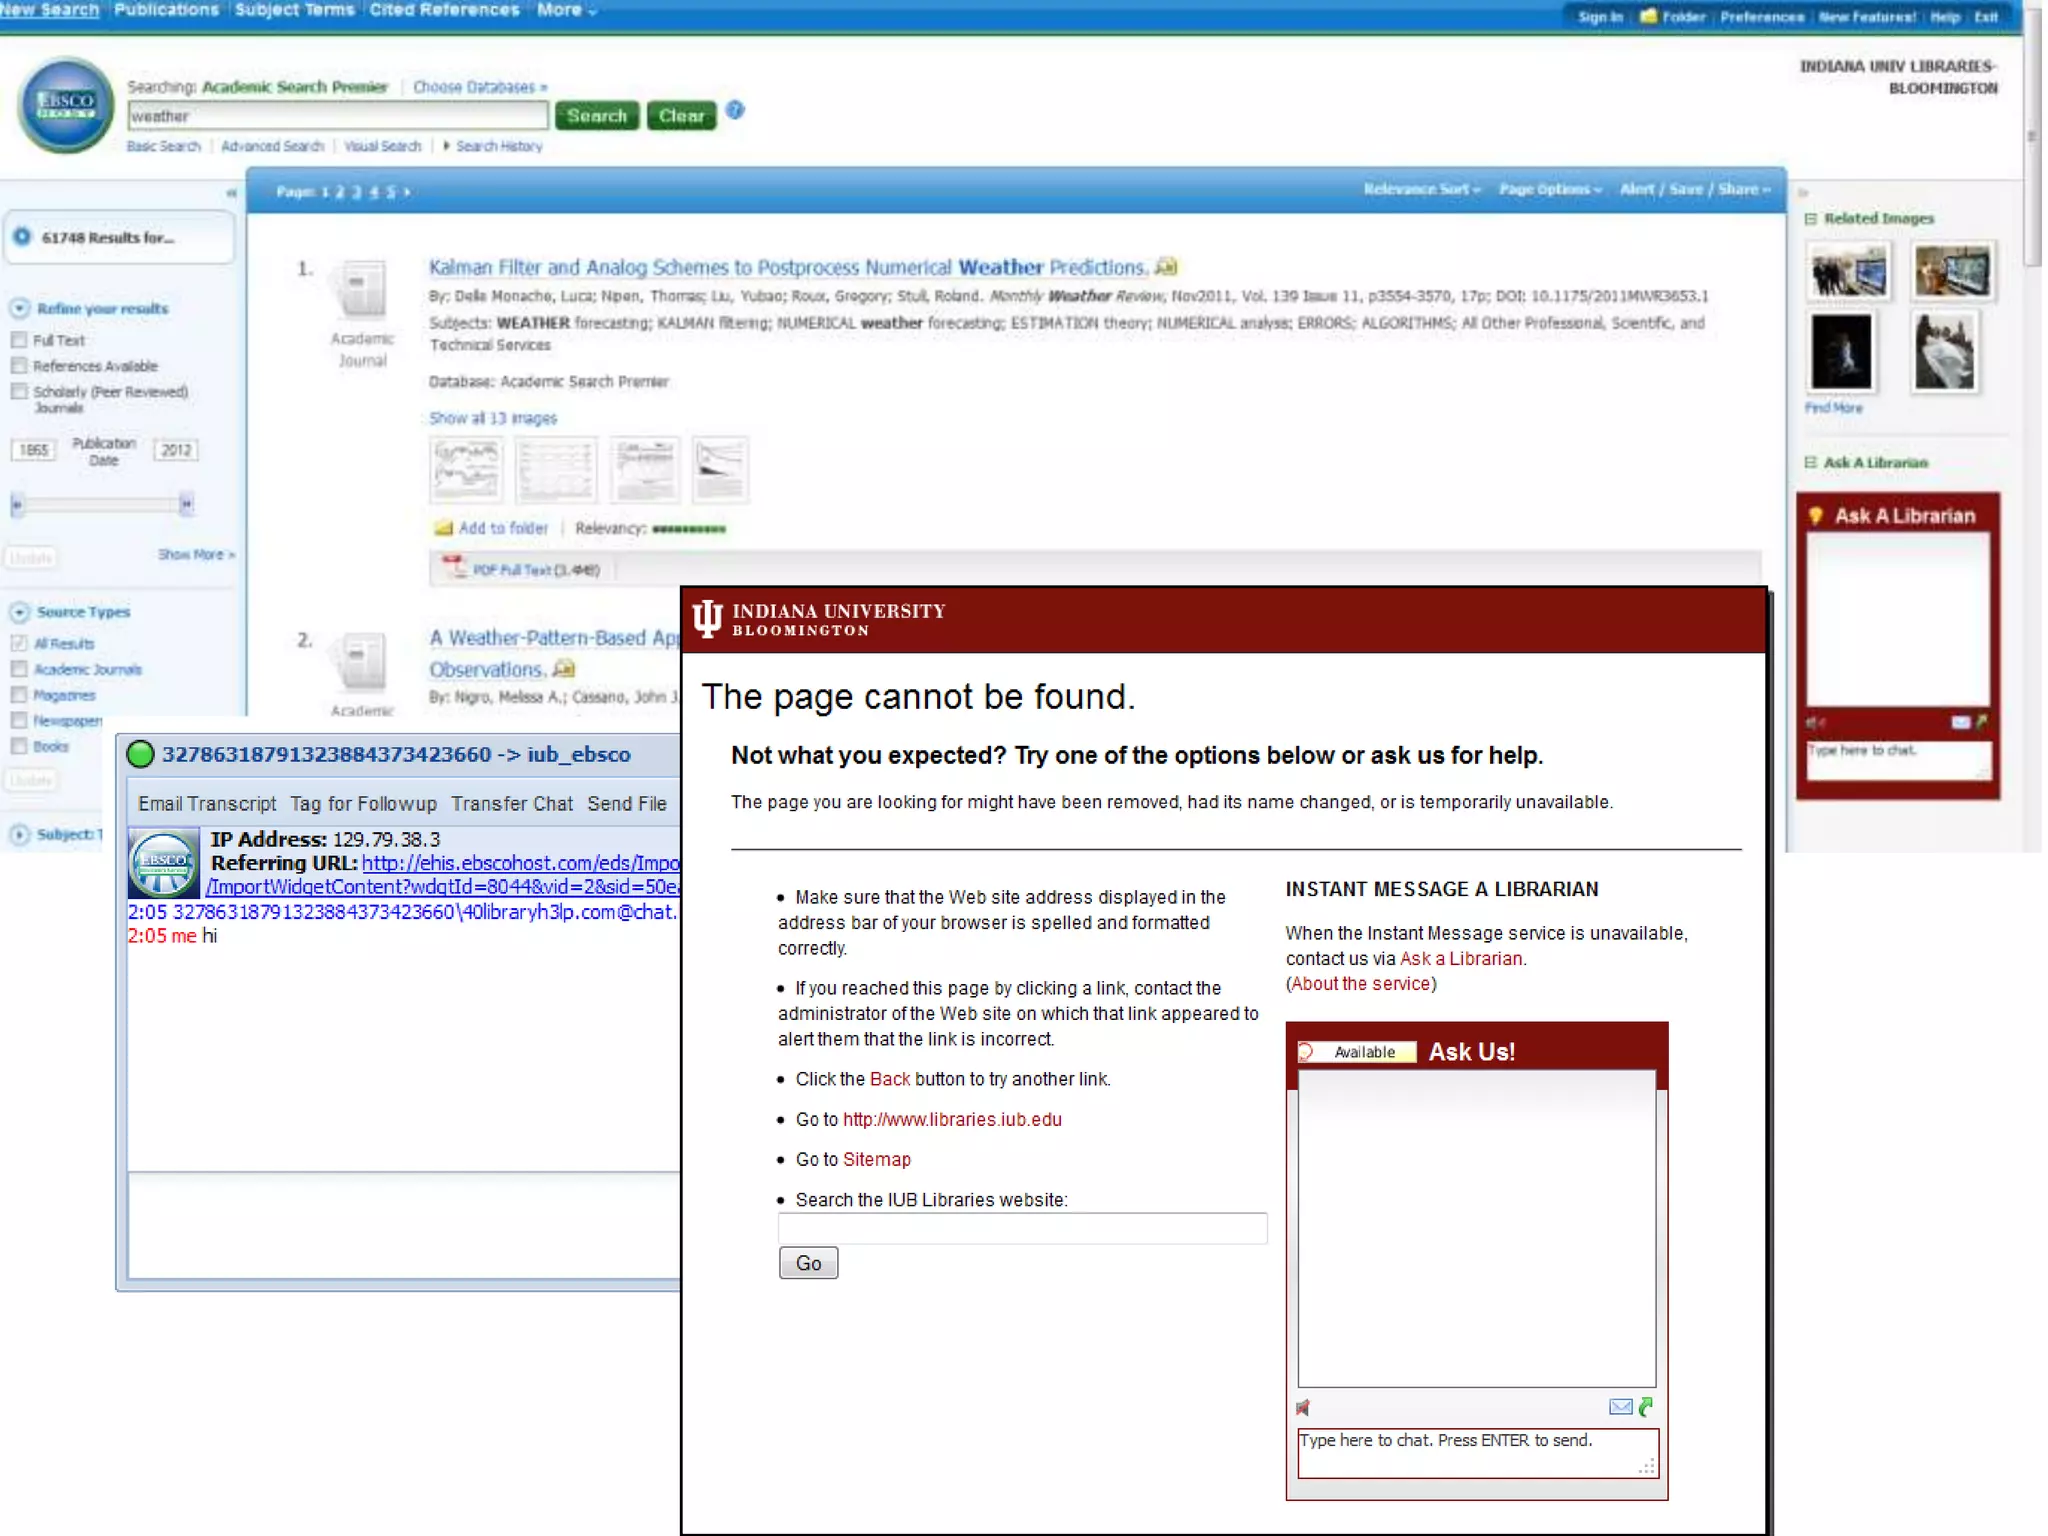Open the Relevance Sort dropdown

pyautogui.click(x=1421, y=189)
